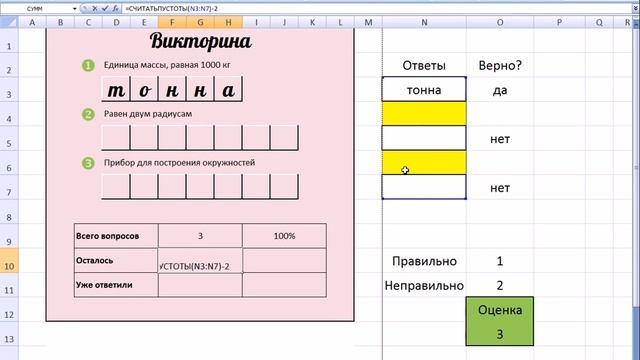Click the cell being edited showing (N3:N7)-2
This screenshot has height=360, width=640.
pos(200,260)
